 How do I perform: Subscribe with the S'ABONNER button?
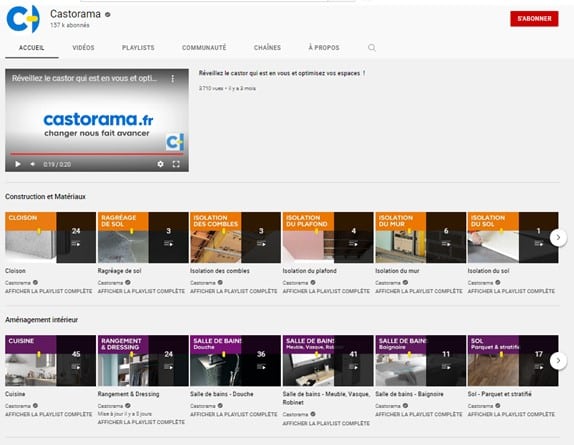534,19
